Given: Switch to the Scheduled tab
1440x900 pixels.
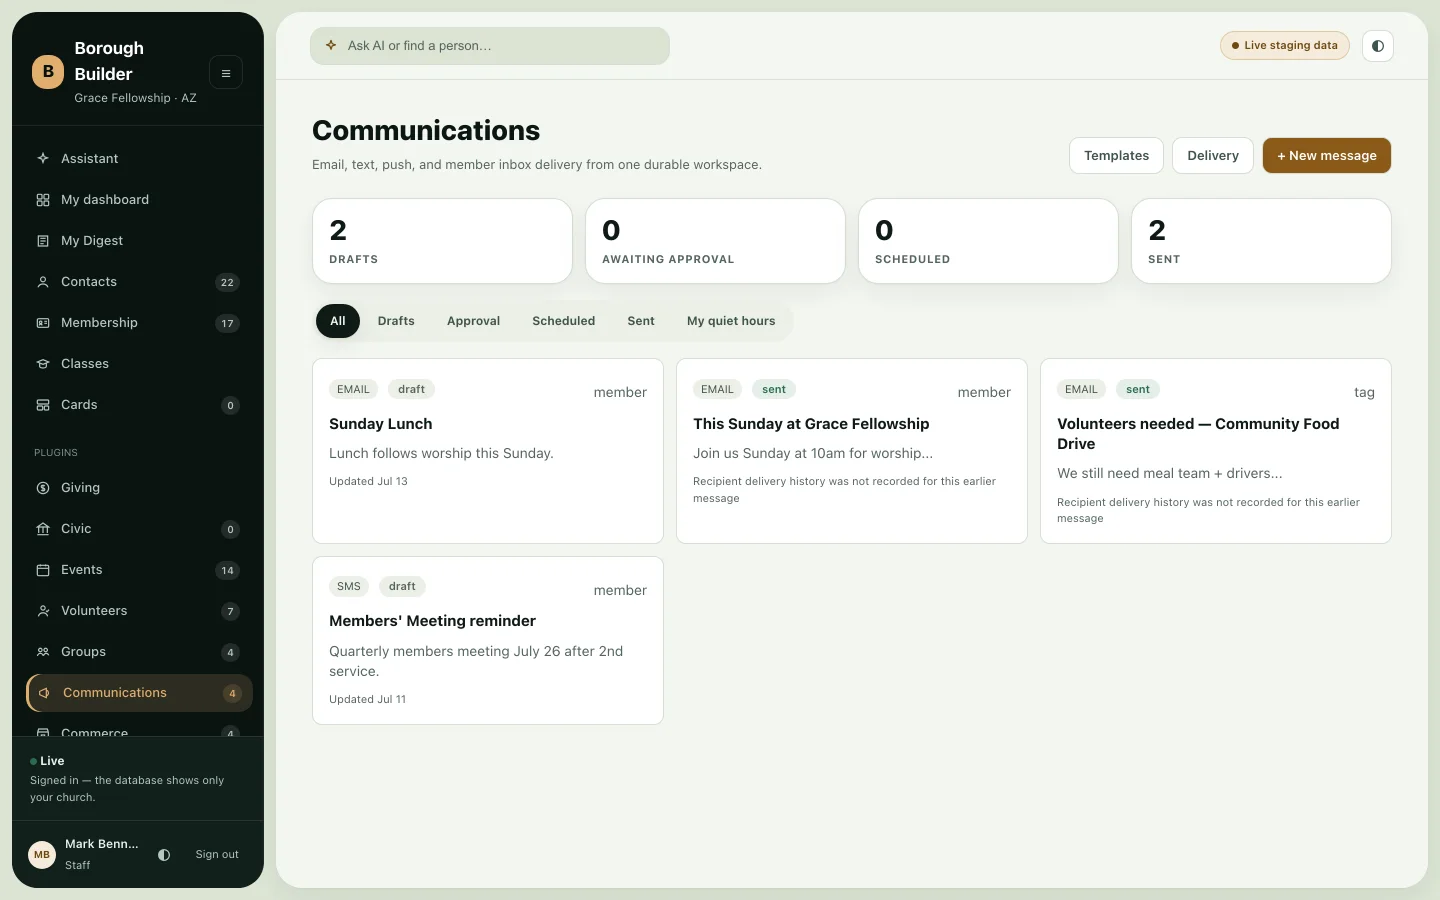Looking at the screenshot, I should (x=563, y=321).
